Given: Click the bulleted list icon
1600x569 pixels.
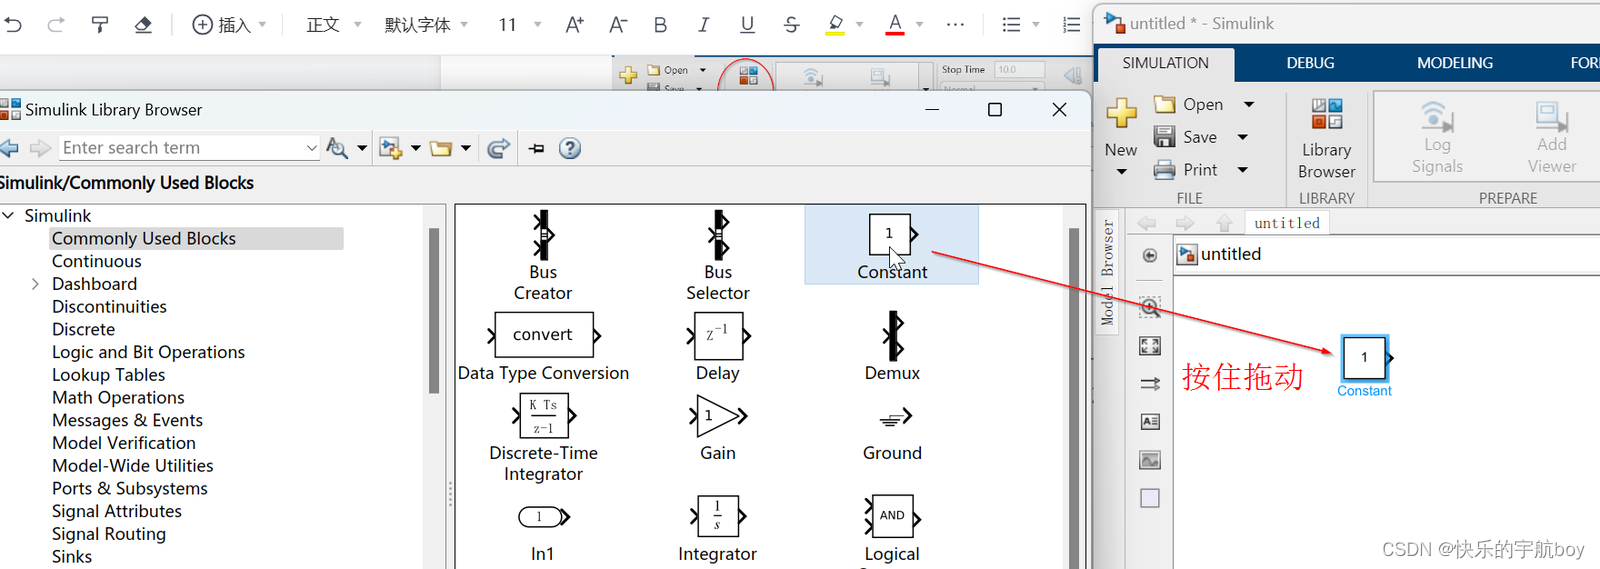Looking at the screenshot, I should click(x=1011, y=24).
